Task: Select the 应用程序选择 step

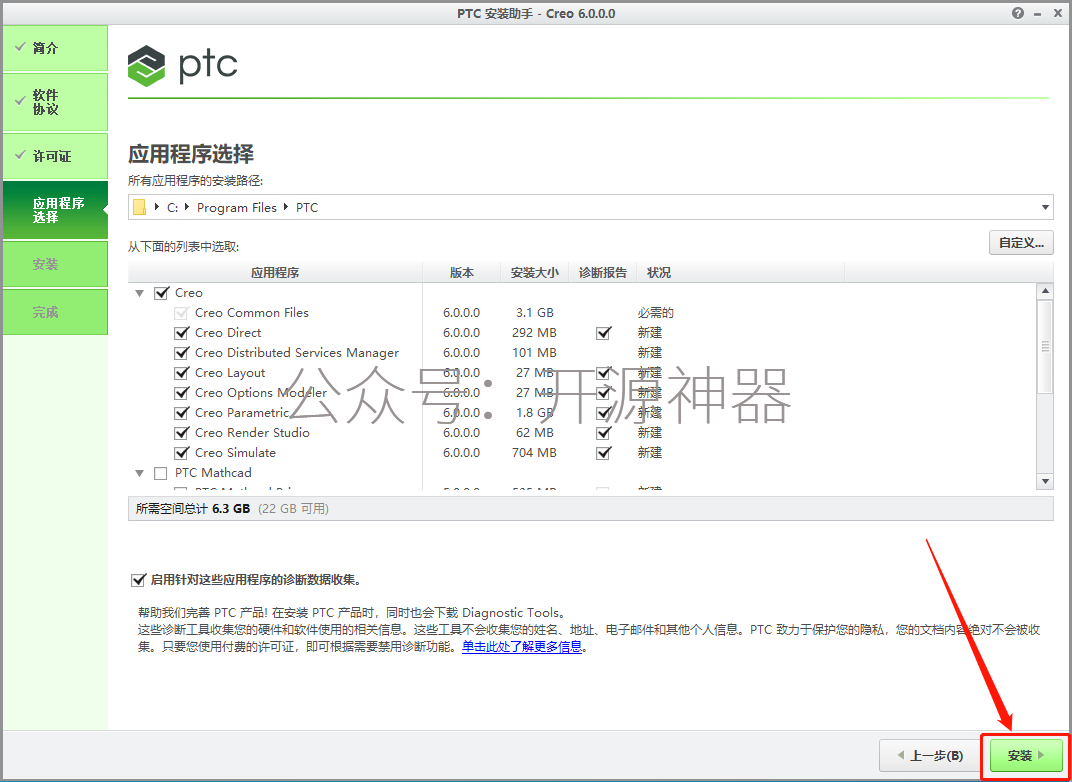Action: (55, 210)
